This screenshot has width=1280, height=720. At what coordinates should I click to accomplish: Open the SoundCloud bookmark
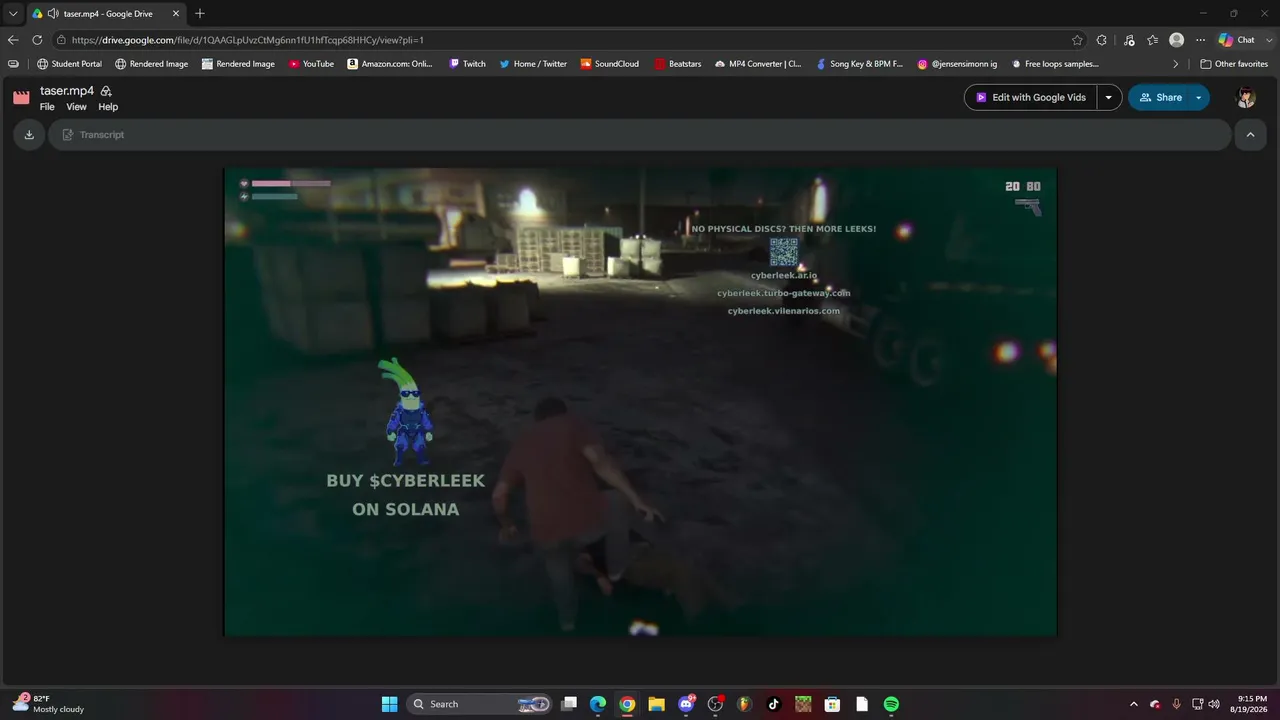point(610,64)
